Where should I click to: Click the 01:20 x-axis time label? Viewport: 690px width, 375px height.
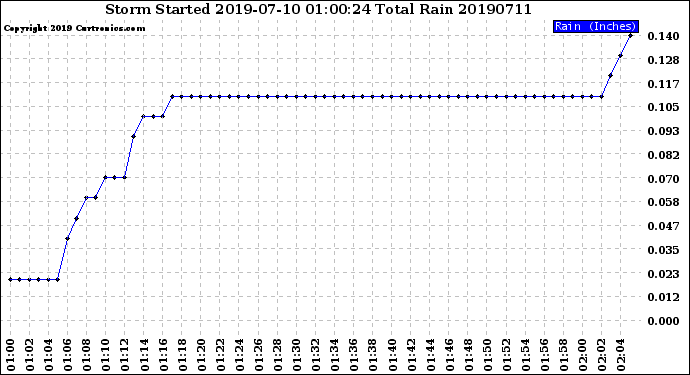point(201,355)
